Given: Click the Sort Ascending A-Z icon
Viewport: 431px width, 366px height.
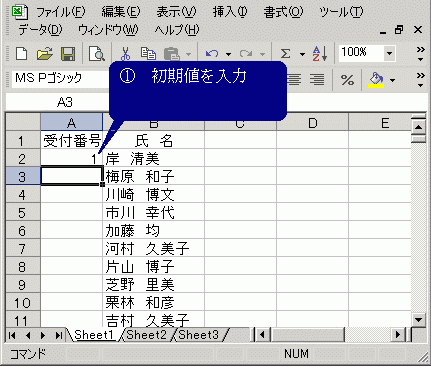Looking at the screenshot, I should [319, 53].
